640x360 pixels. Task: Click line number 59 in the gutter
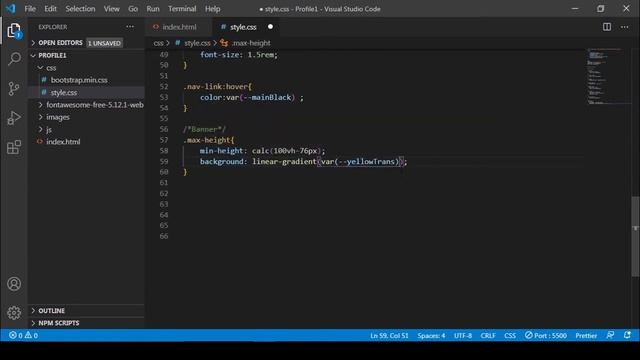point(164,161)
